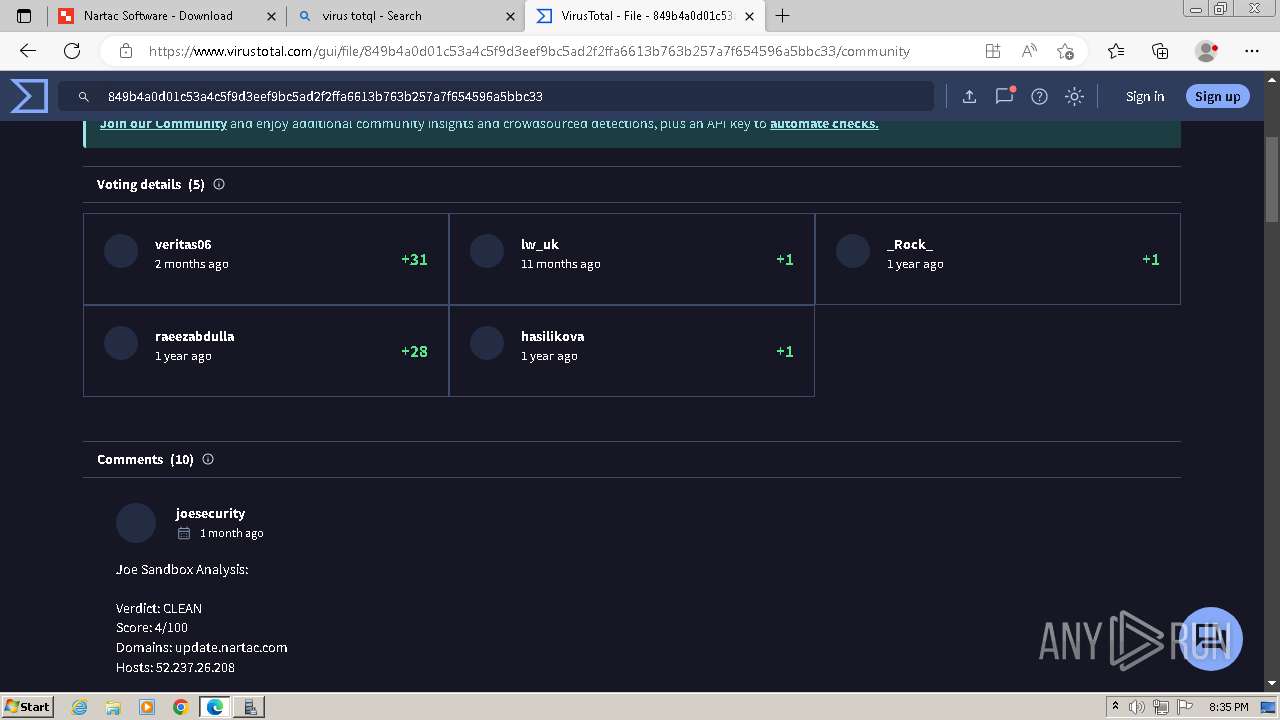
Task: Click the page vertical scrollbar thumb
Action: pyautogui.click(x=1272, y=179)
